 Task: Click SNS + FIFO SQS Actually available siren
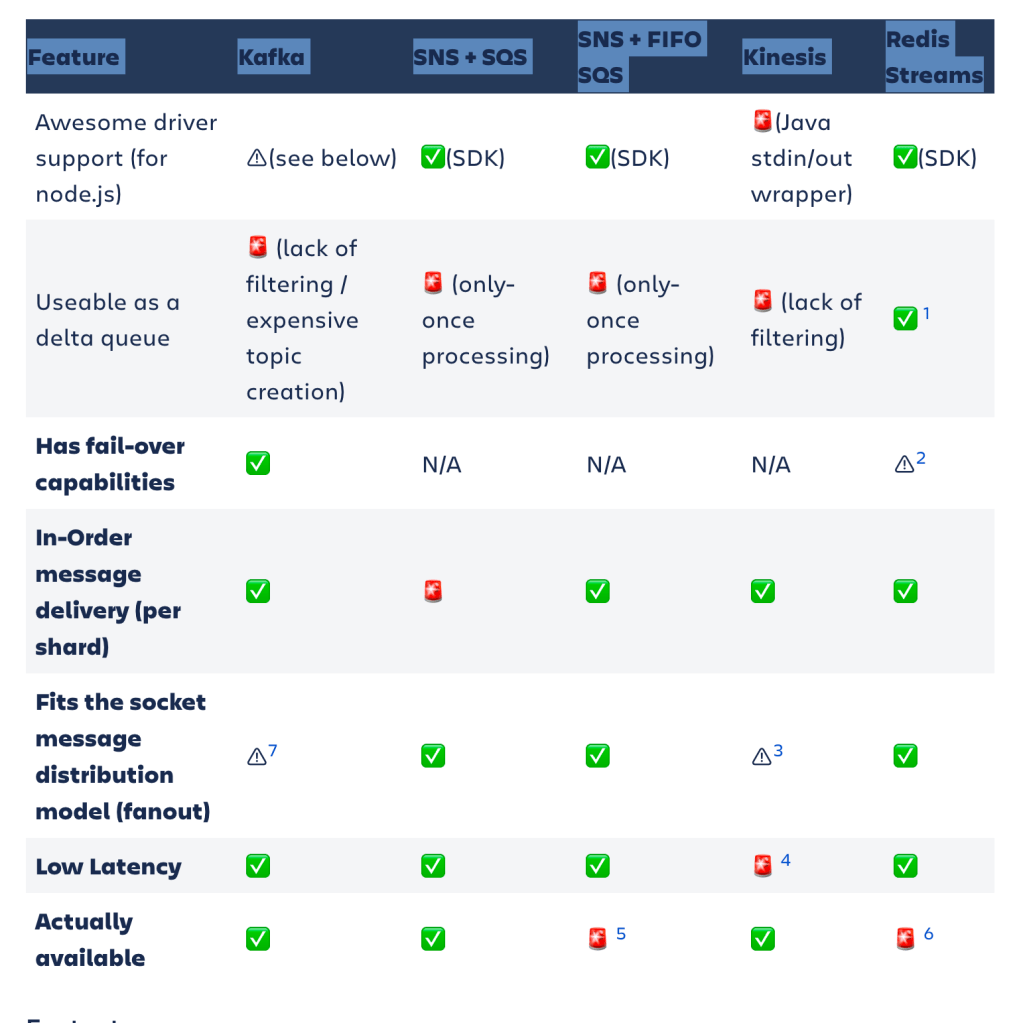coord(598,939)
